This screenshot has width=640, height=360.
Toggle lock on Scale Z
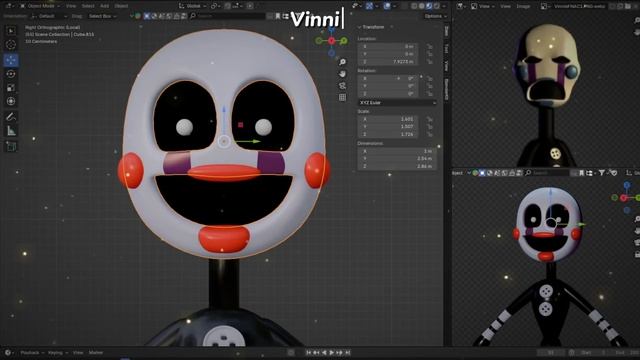(x=430, y=134)
